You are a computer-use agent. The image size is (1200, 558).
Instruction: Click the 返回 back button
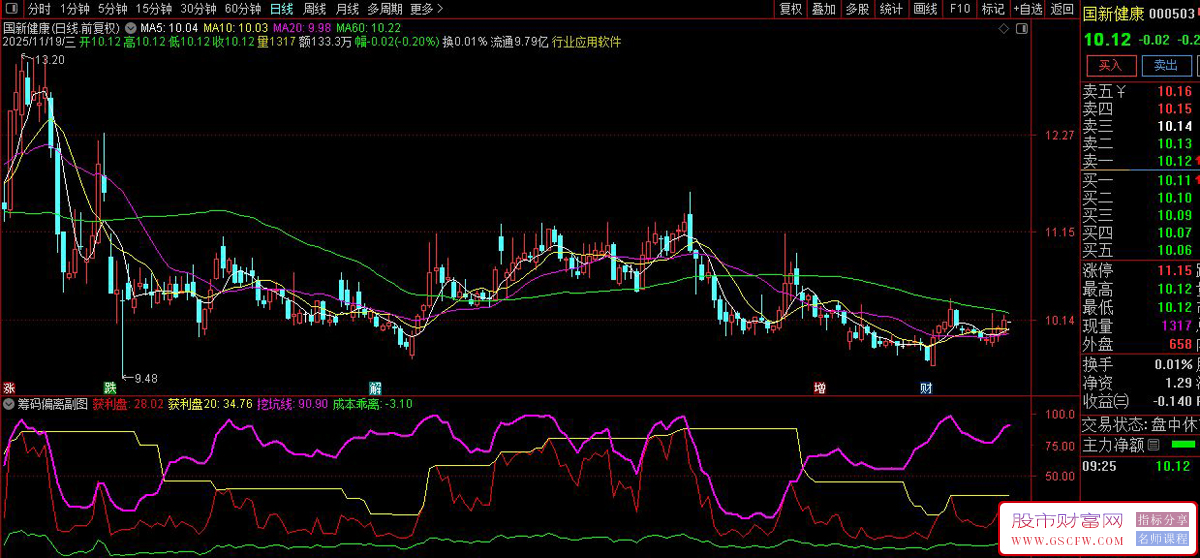click(1062, 9)
